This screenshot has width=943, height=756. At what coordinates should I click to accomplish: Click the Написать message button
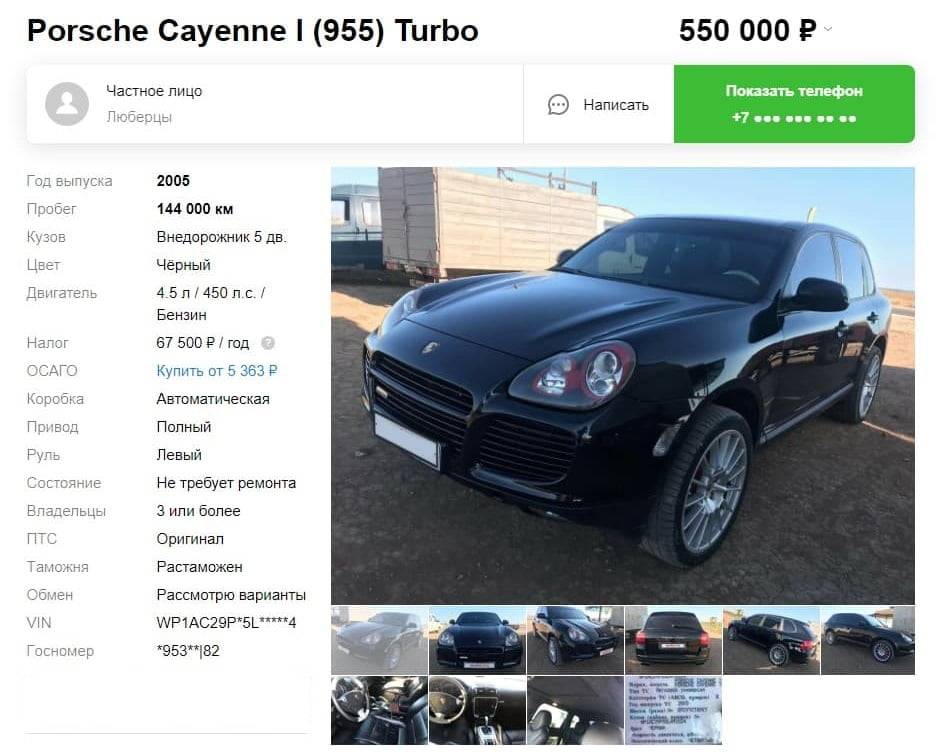pyautogui.click(x=598, y=105)
